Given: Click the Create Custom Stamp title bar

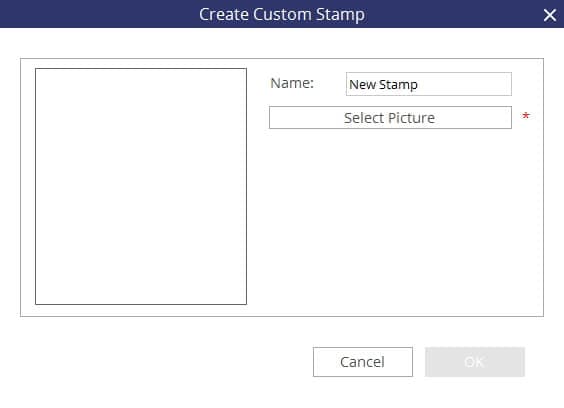Looking at the screenshot, I should tap(282, 14).
